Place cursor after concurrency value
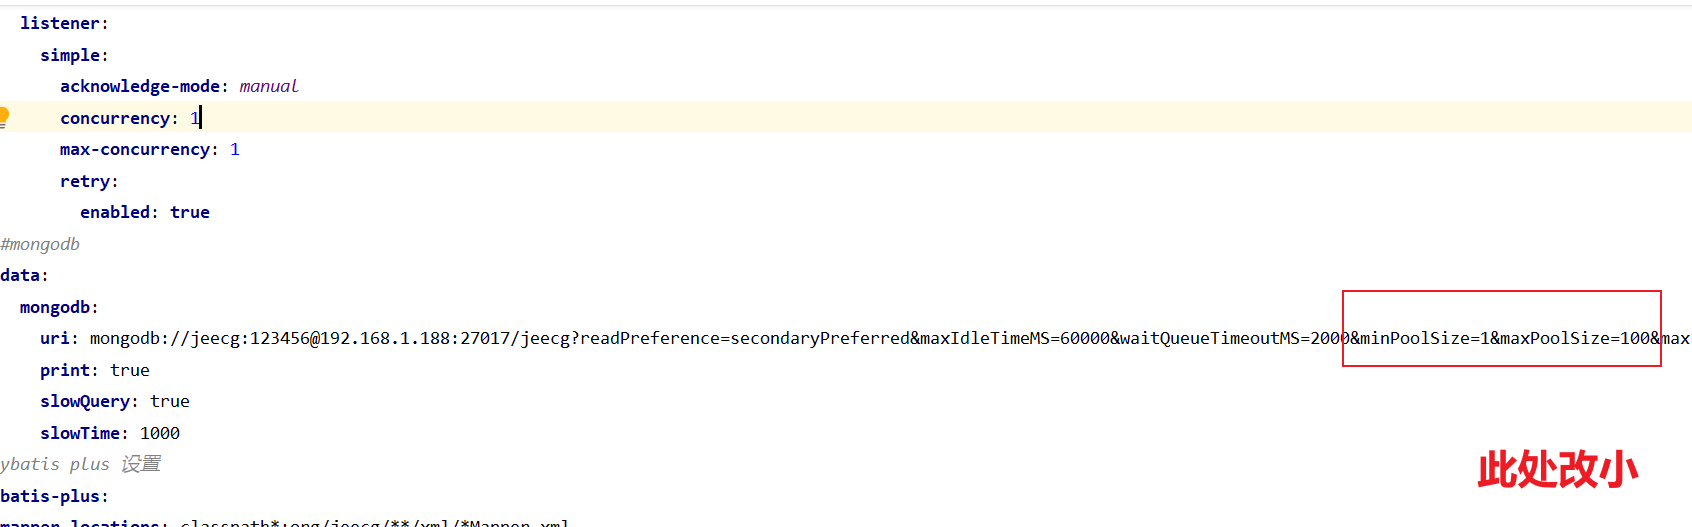The width and height of the screenshot is (1692, 527). pyautogui.click(x=200, y=118)
